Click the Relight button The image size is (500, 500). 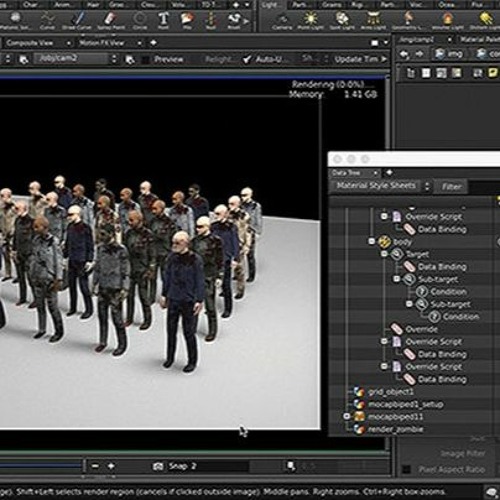tap(219, 59)
